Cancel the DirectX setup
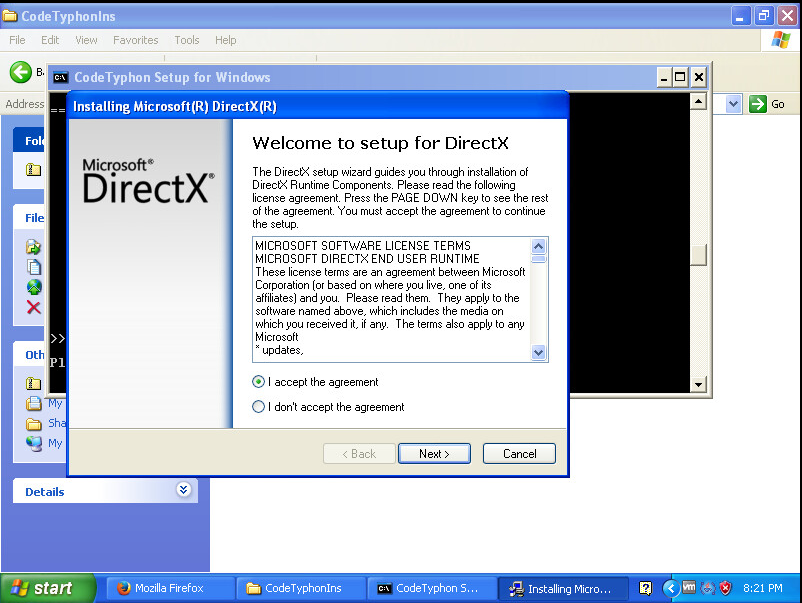This screenshot has height=603, width=802. [x=519, y=454]
